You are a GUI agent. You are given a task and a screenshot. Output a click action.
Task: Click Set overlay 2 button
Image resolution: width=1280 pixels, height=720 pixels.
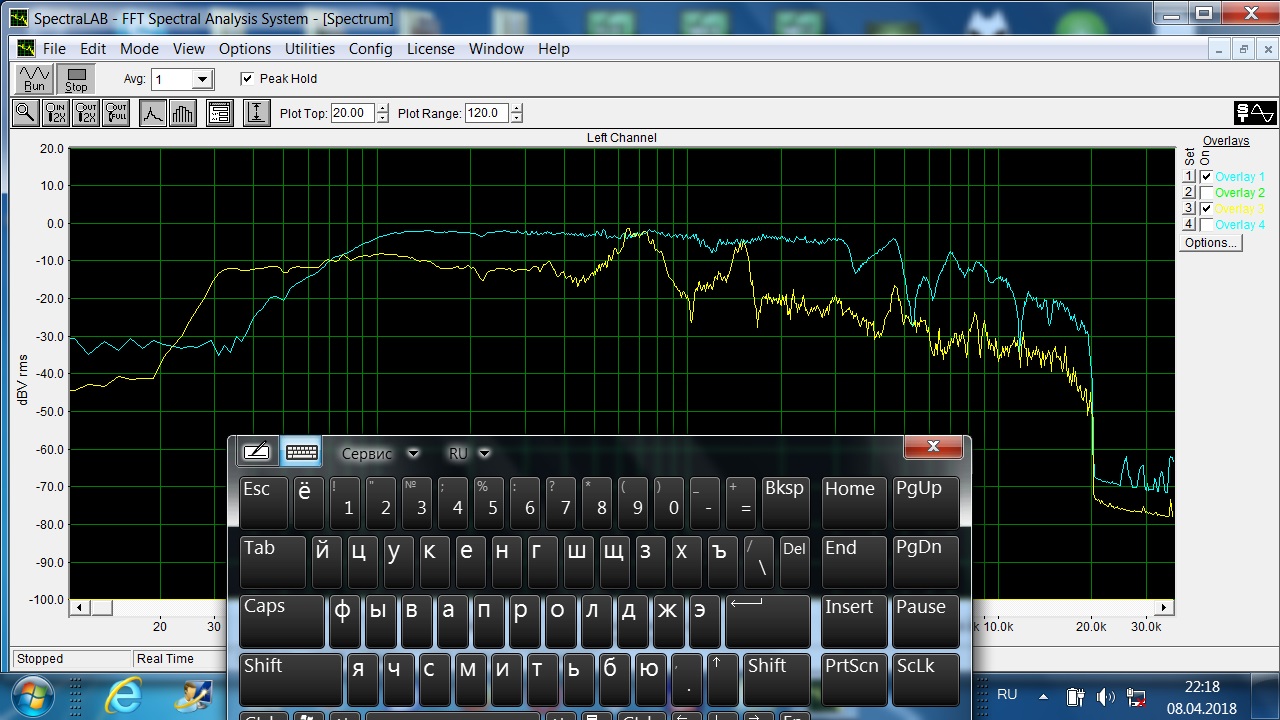pos(1189,193)
